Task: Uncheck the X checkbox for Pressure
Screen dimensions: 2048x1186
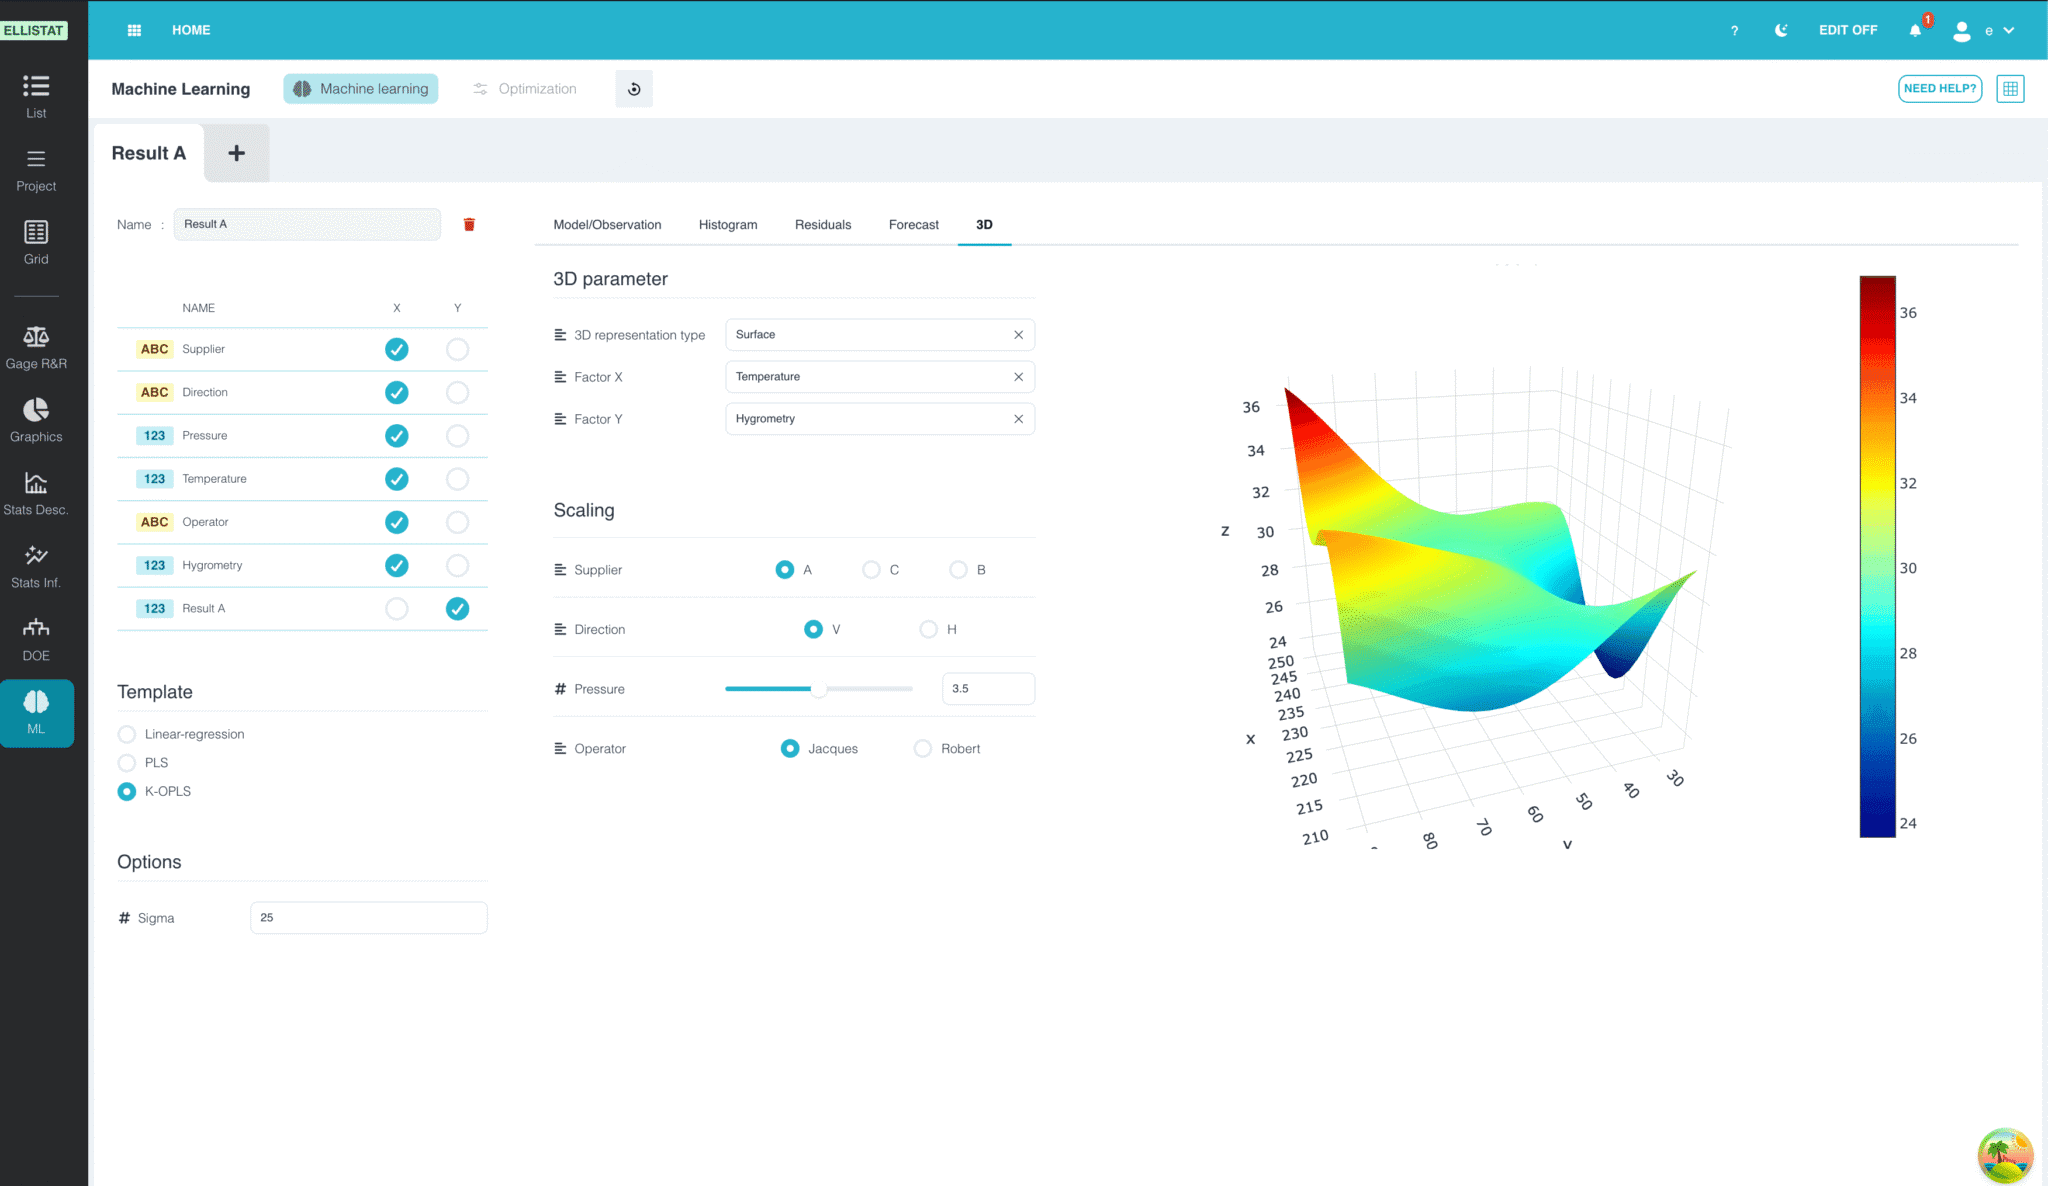Action: click(x=397, y=436)
